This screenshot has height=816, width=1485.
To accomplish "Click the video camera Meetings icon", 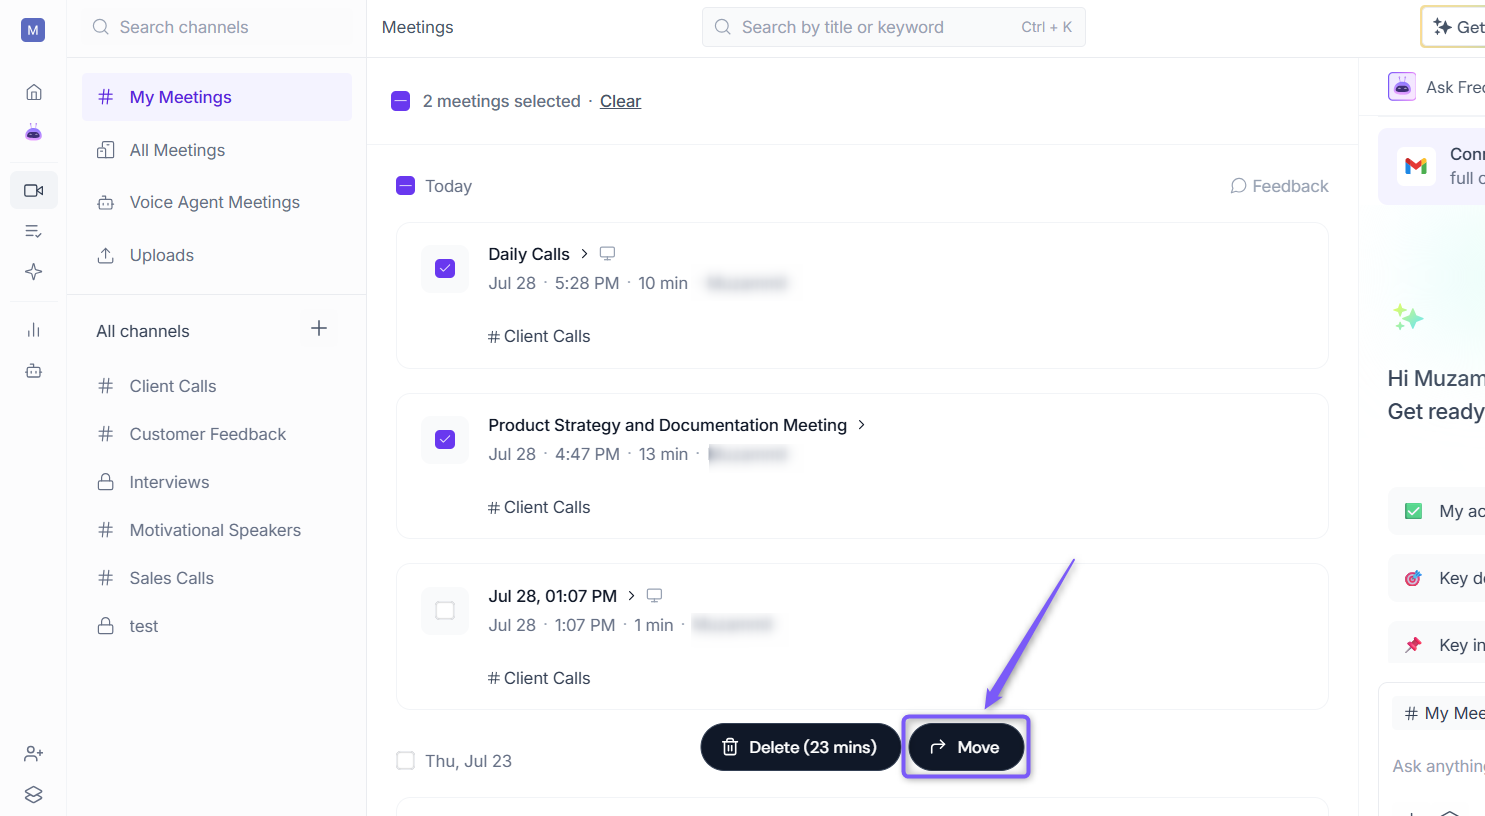I will (x=34, y=190).
